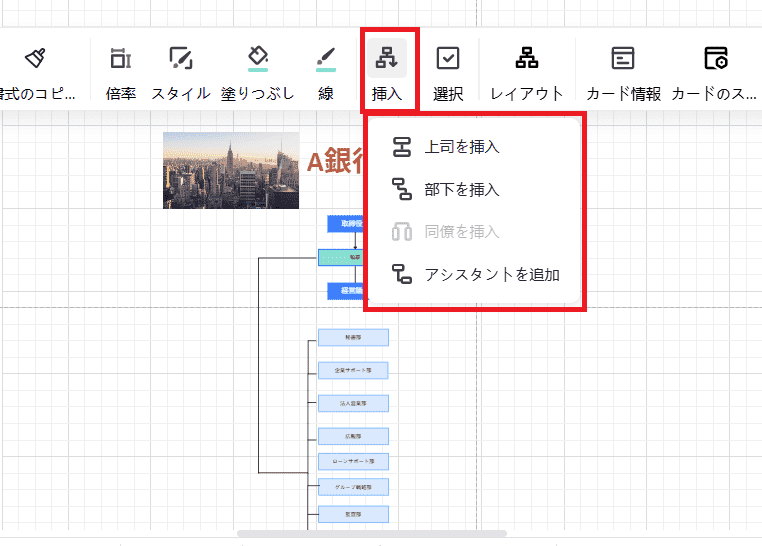
Task: Select the blue 取締役 org chart box
Action: tap(346, 224)
